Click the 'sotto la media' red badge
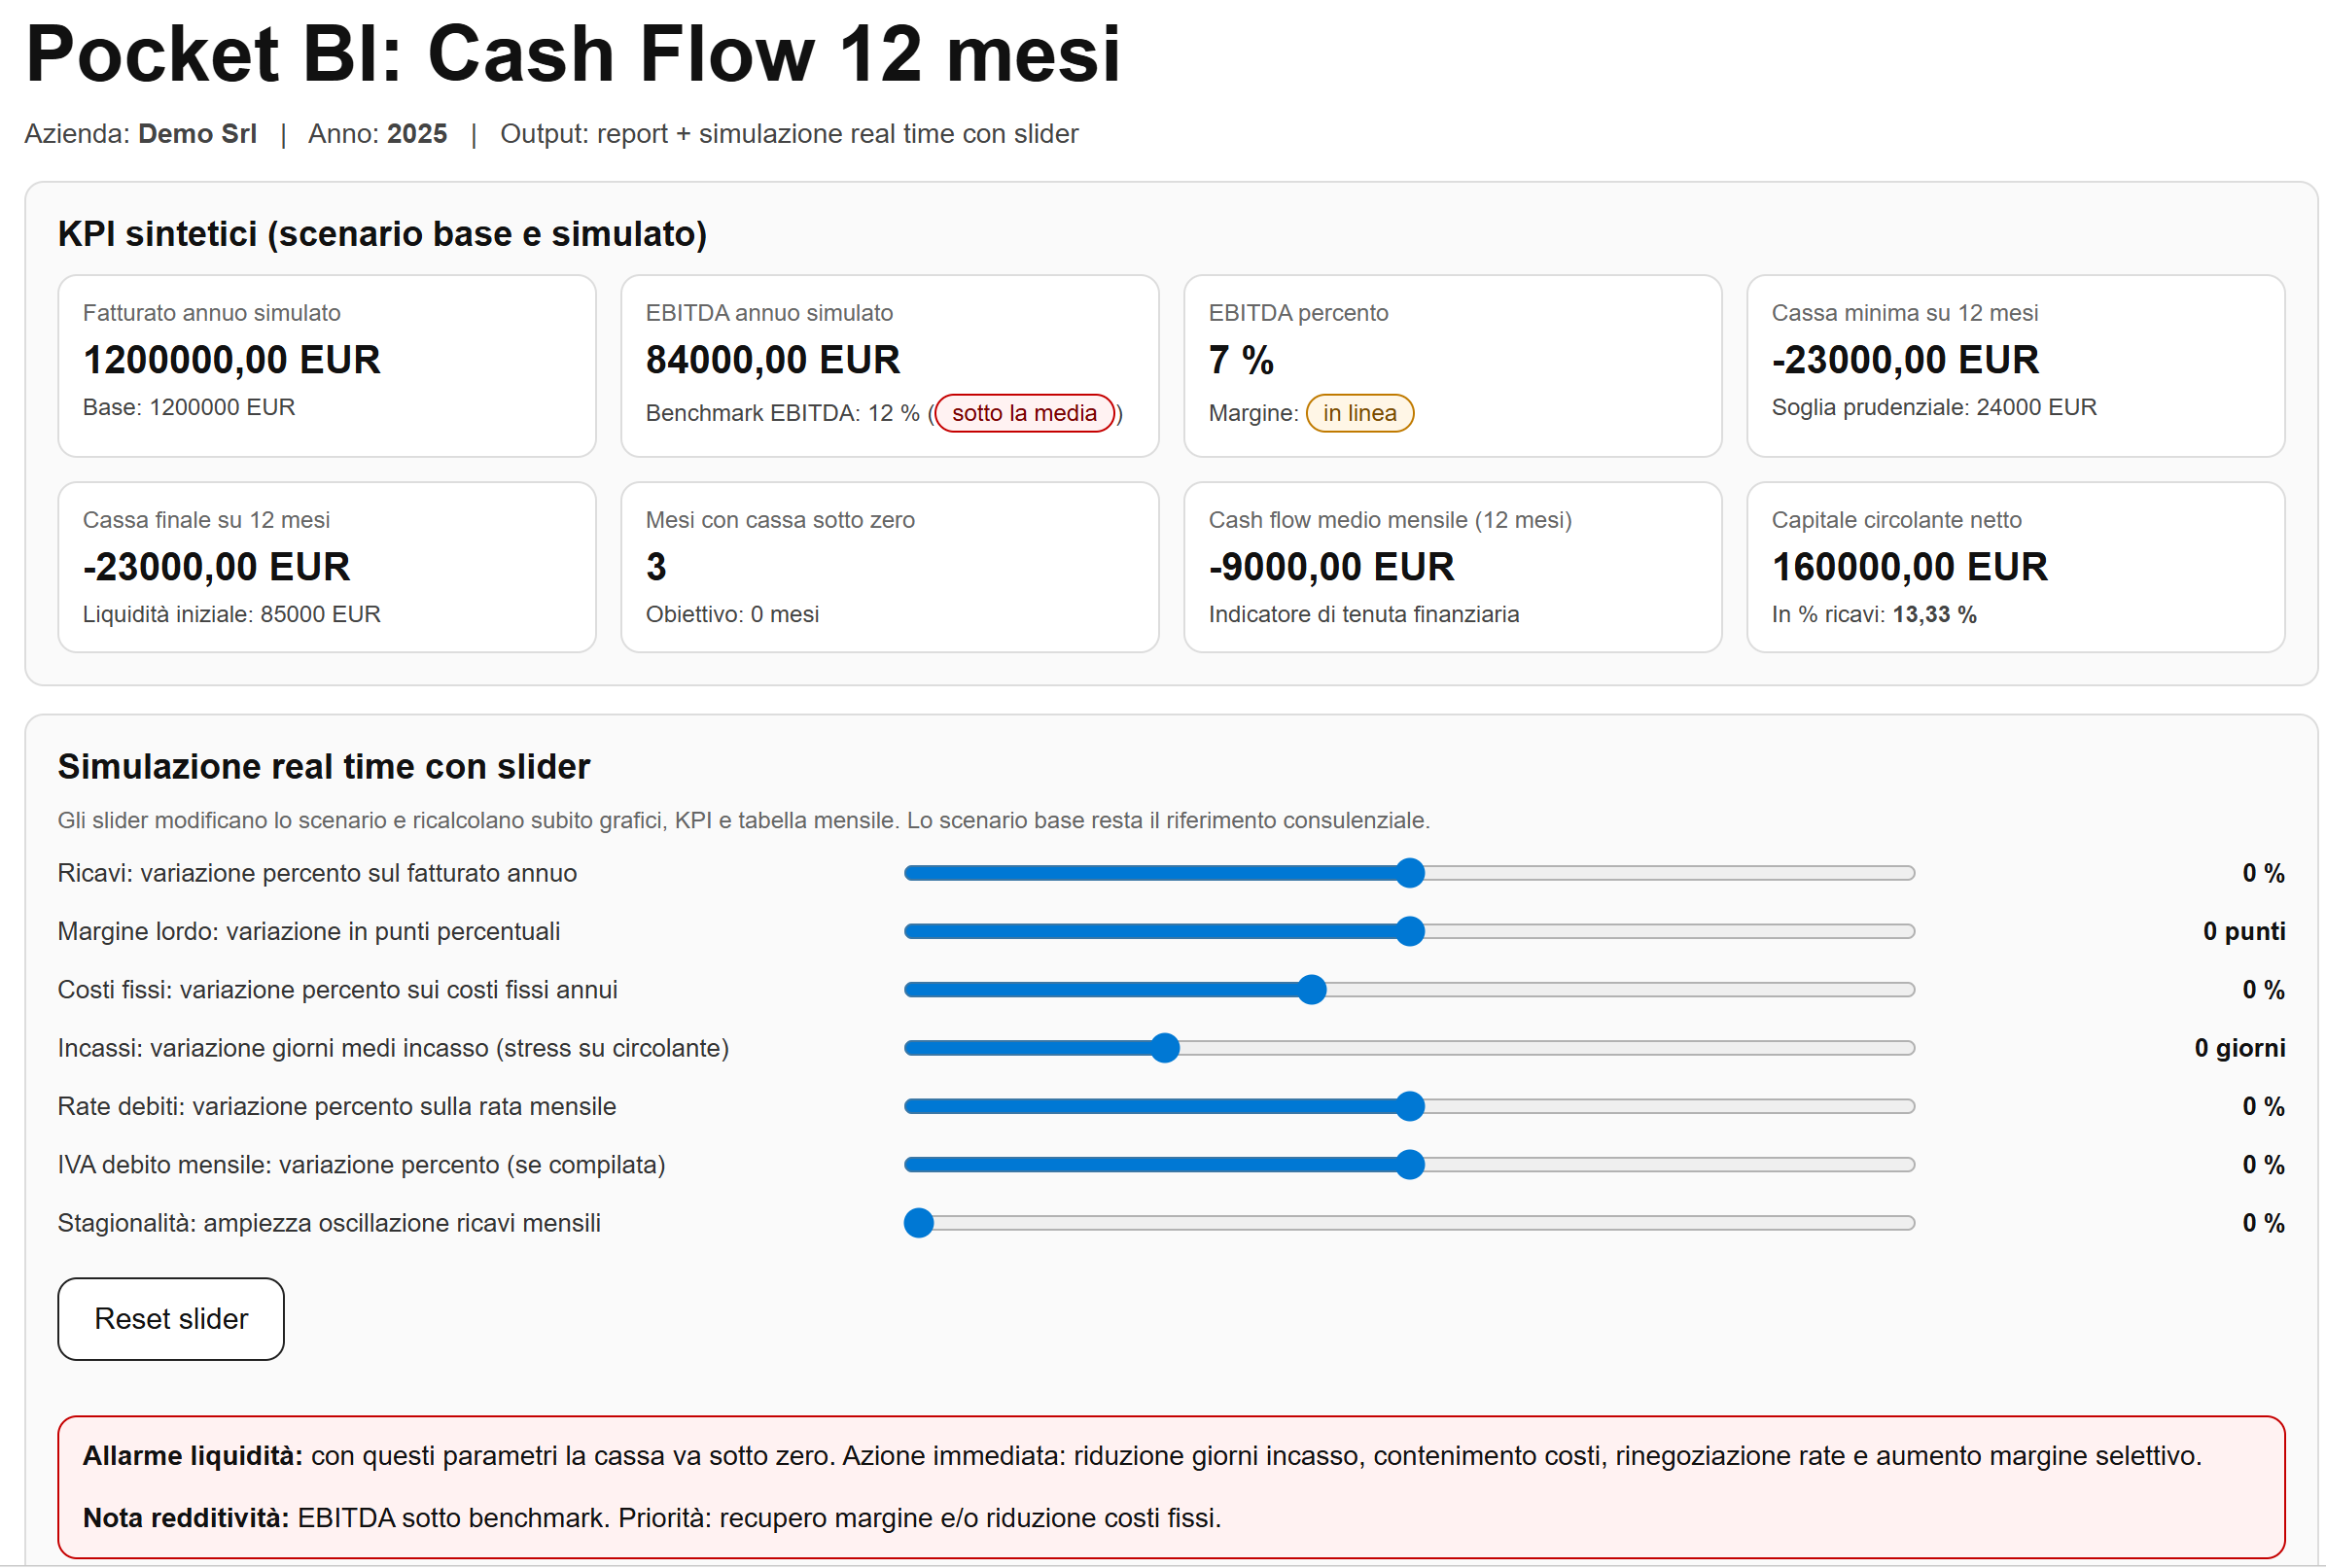 pyautogui.click(x=1023, y=413)
